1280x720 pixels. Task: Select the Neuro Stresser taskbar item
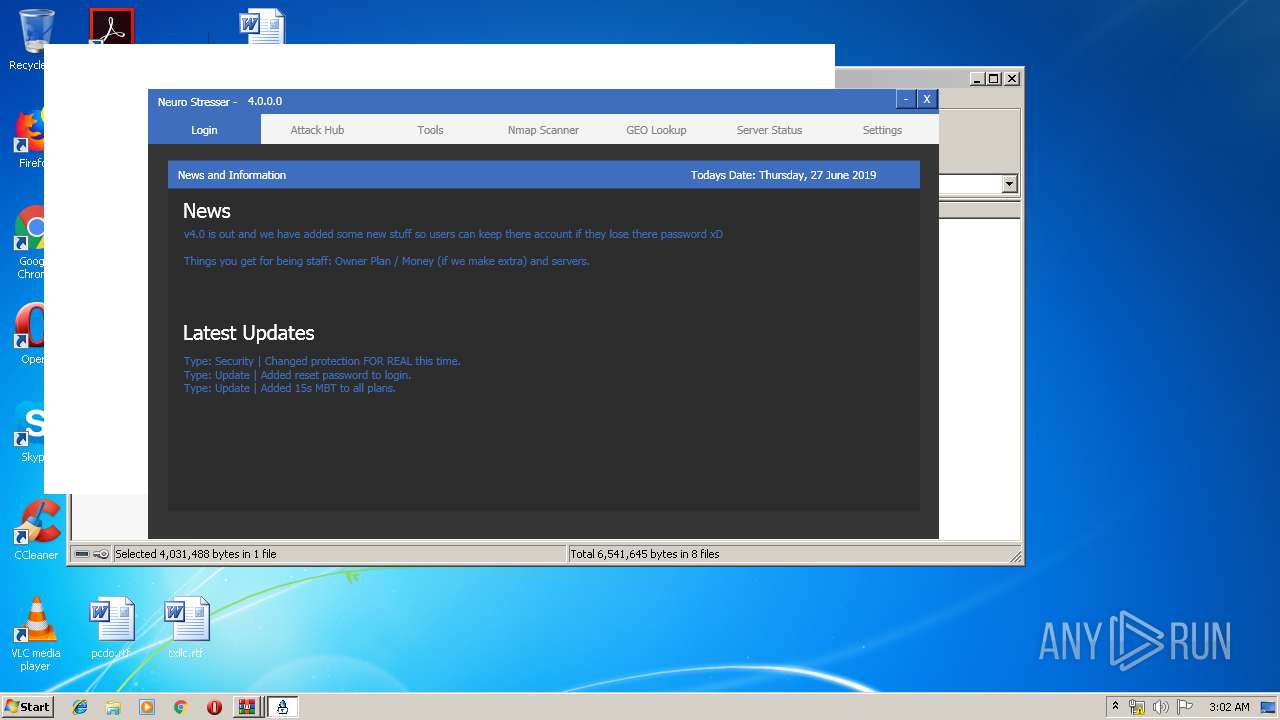tap(282, 707)
